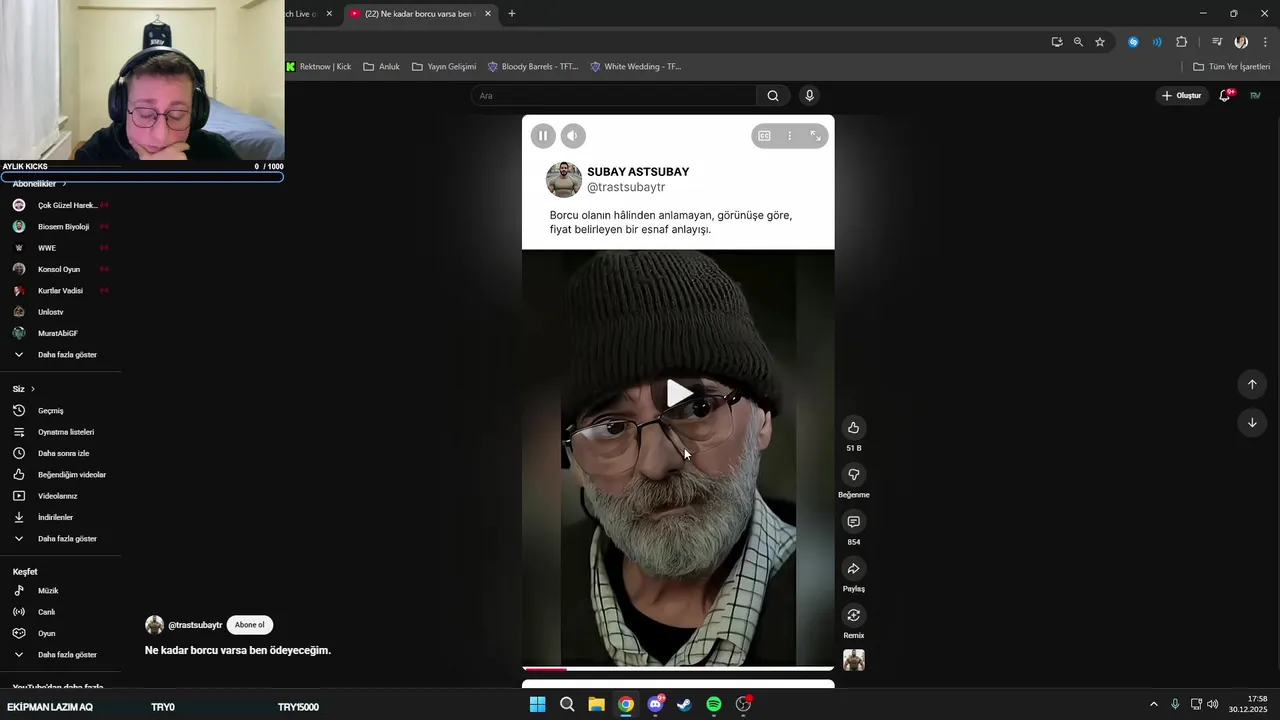Like the Short with 51 B likes
1280x720 pixels.
[853, 427]
